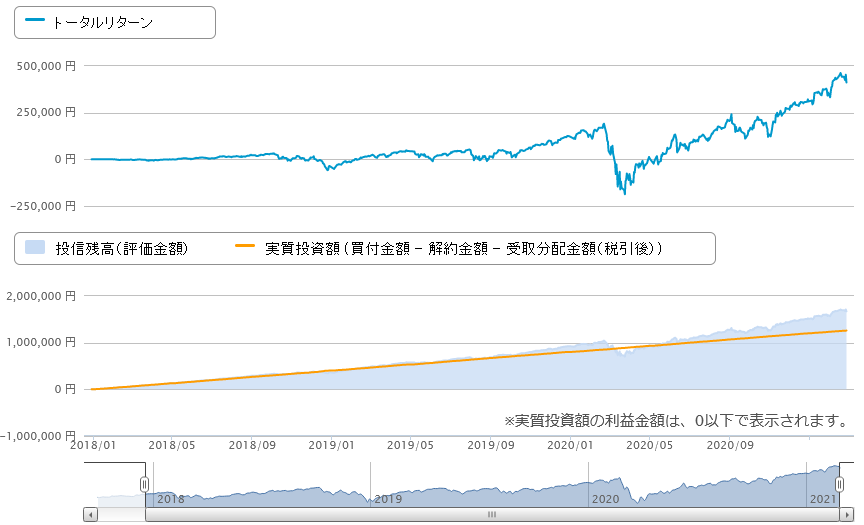Click the 250,000 円 axis value
This screenshot has height=525, width=864.
46,112
